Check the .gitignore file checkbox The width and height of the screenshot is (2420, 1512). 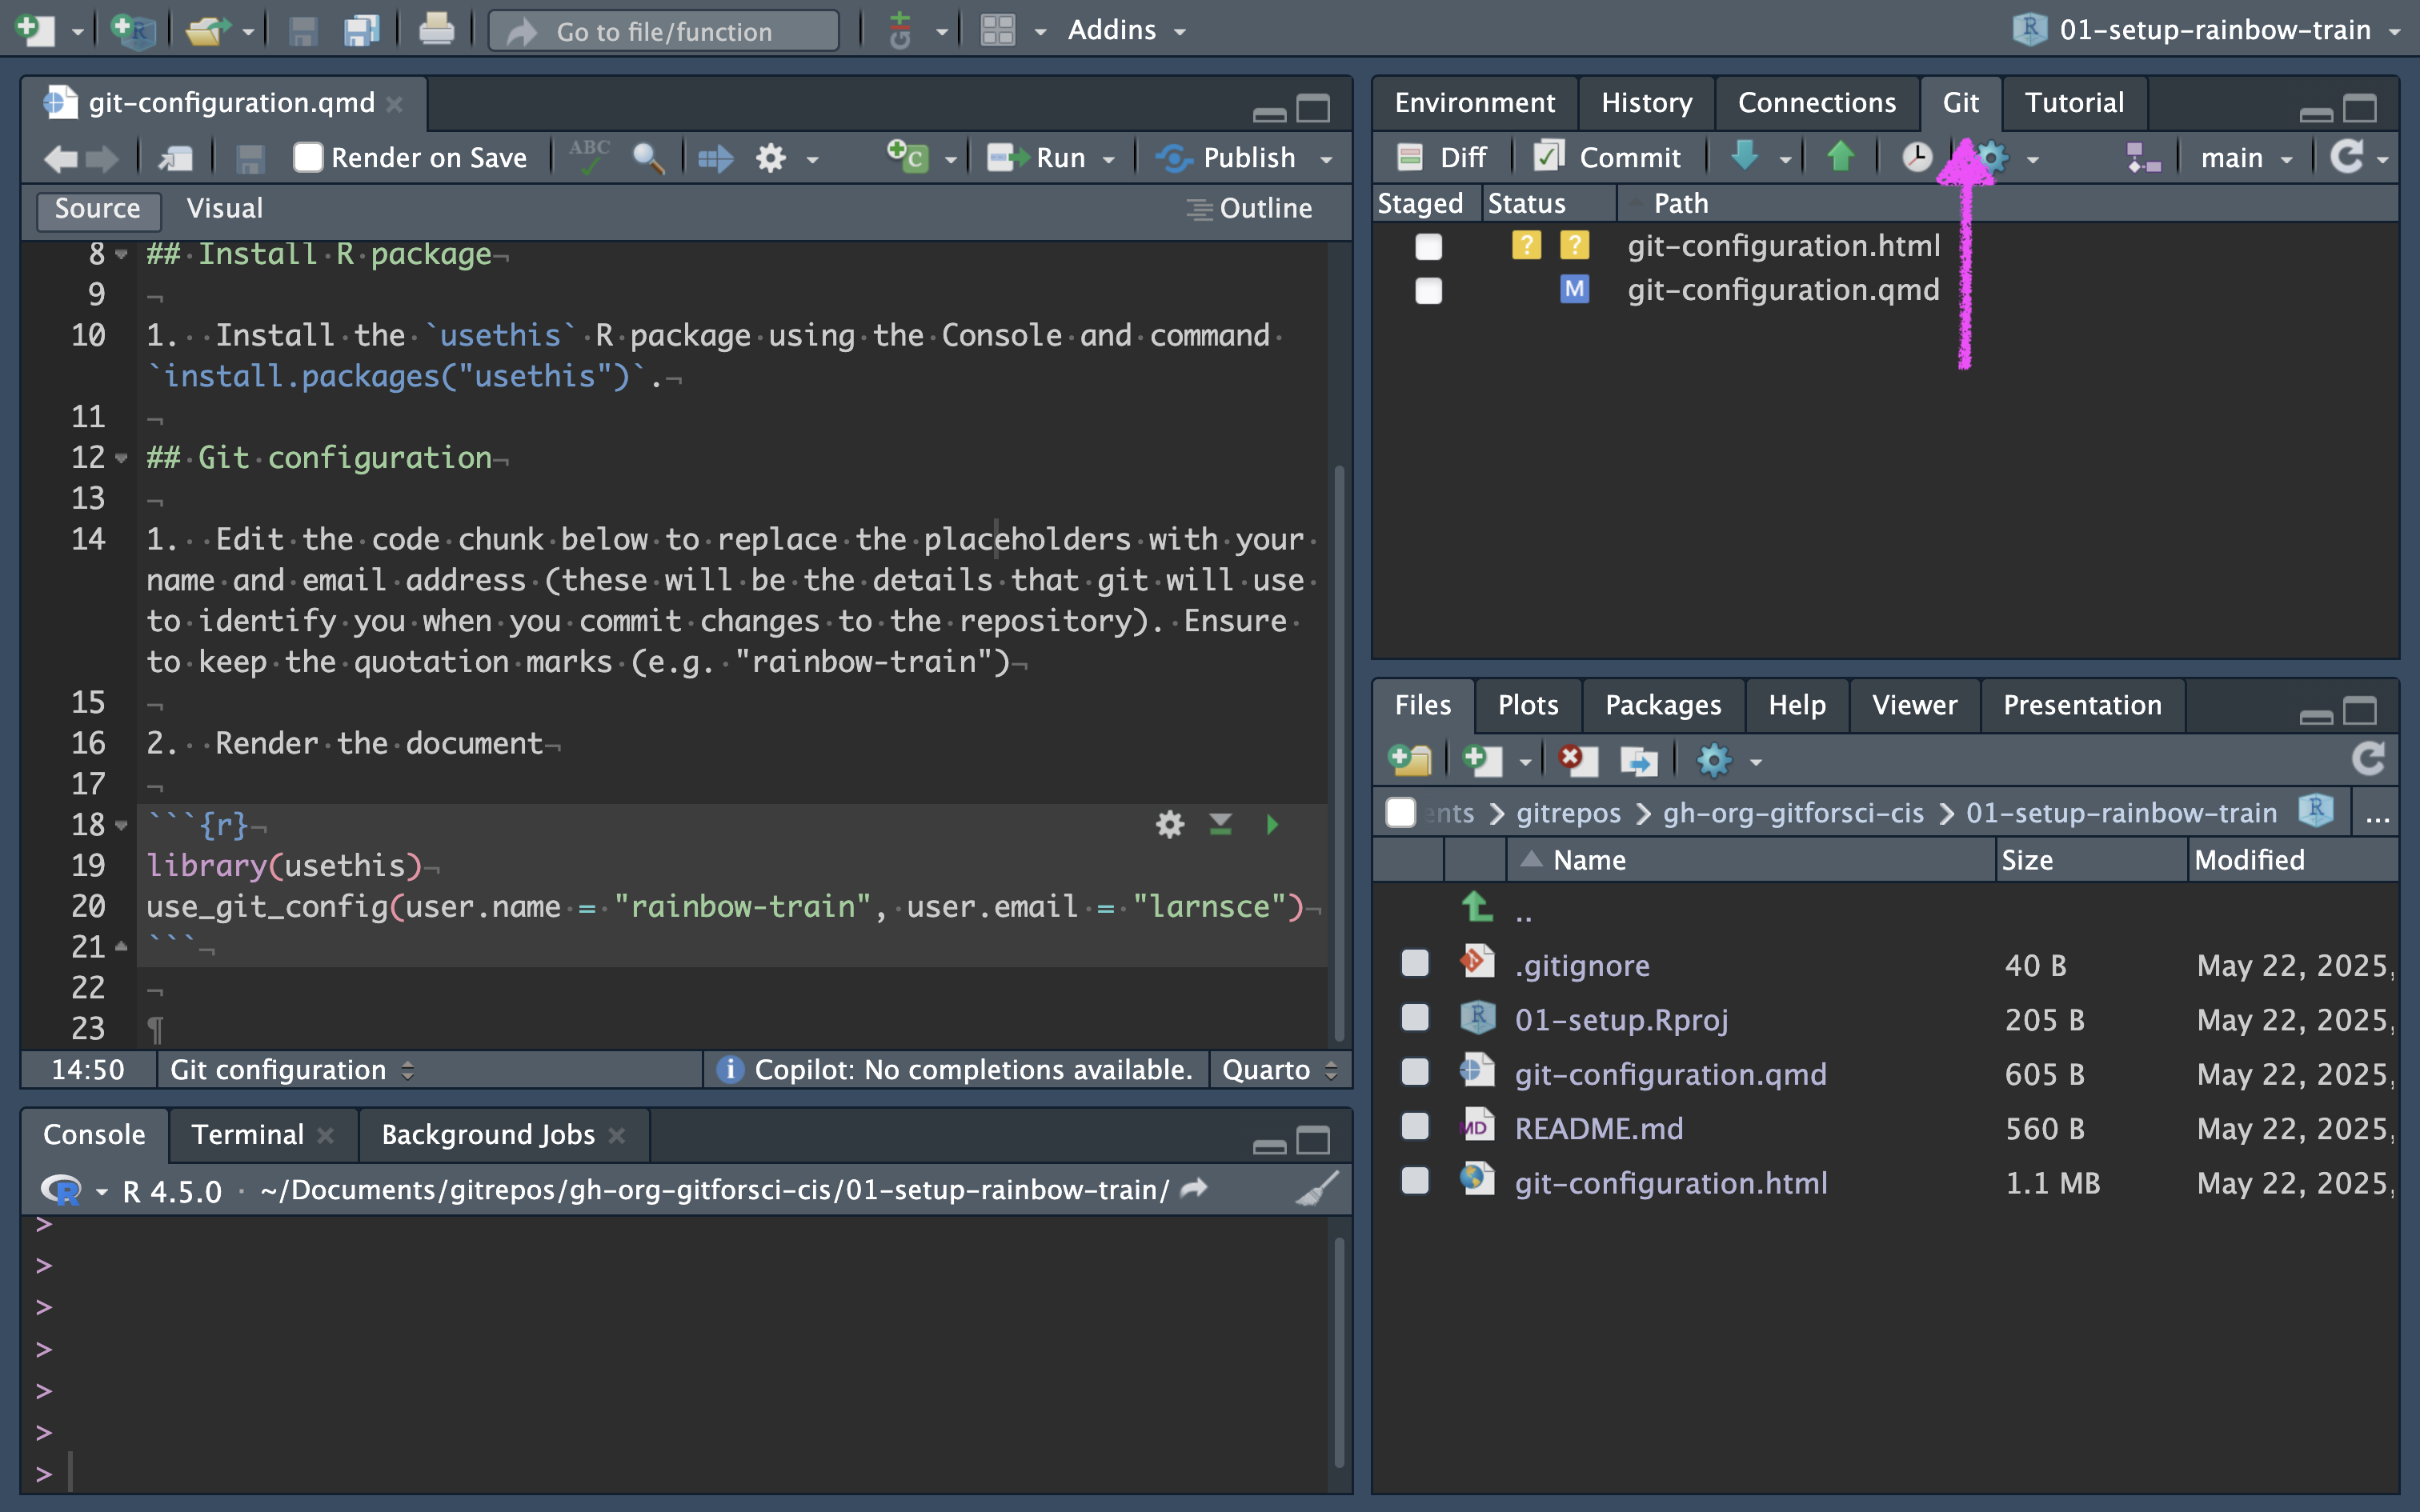pos(1415,963)
